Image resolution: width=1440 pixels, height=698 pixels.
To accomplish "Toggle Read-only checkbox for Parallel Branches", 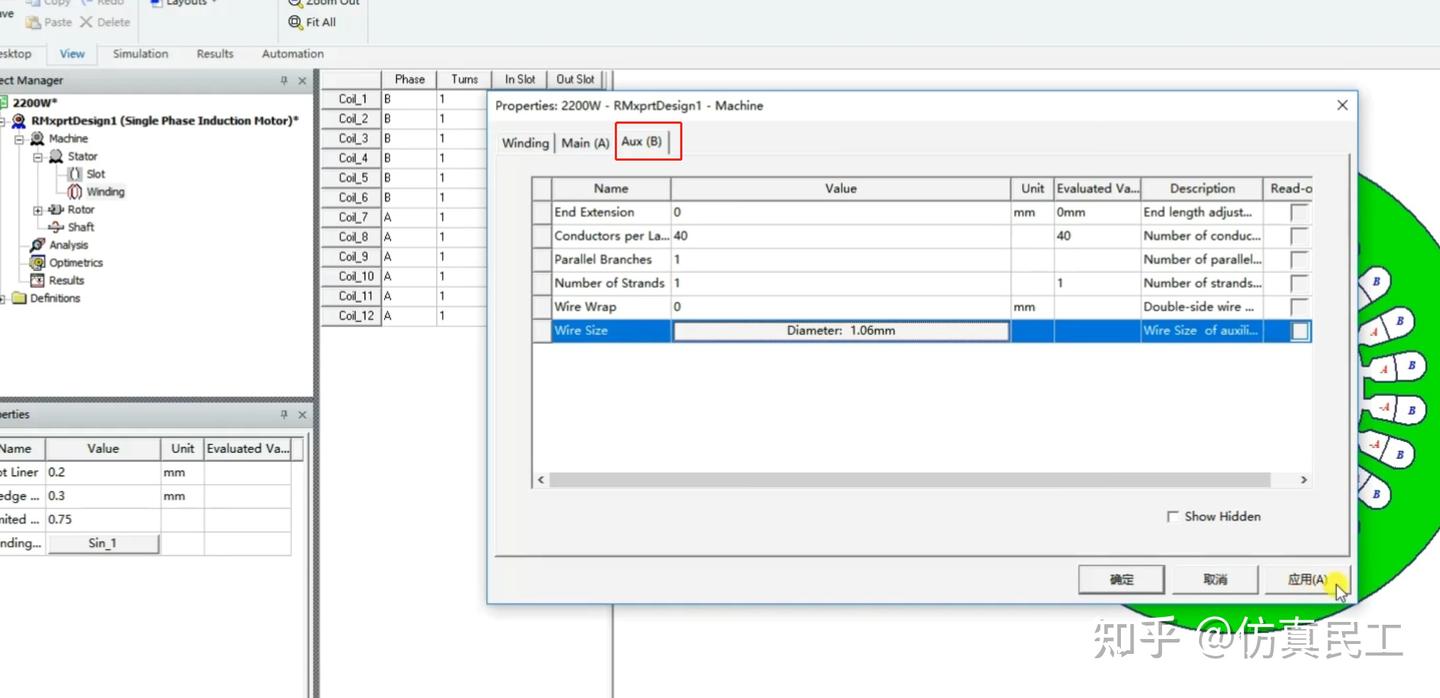I will coord(1299,259).
